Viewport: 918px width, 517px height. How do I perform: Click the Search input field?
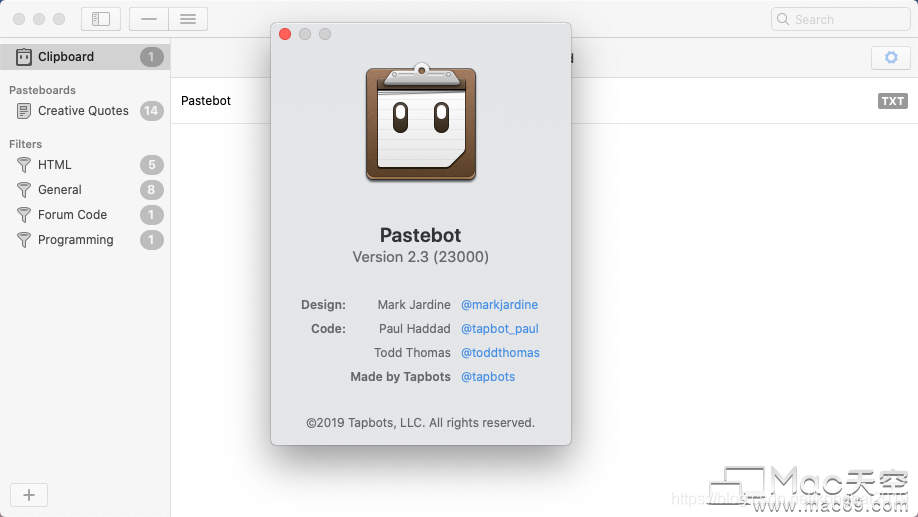click(x=841, y=19)
